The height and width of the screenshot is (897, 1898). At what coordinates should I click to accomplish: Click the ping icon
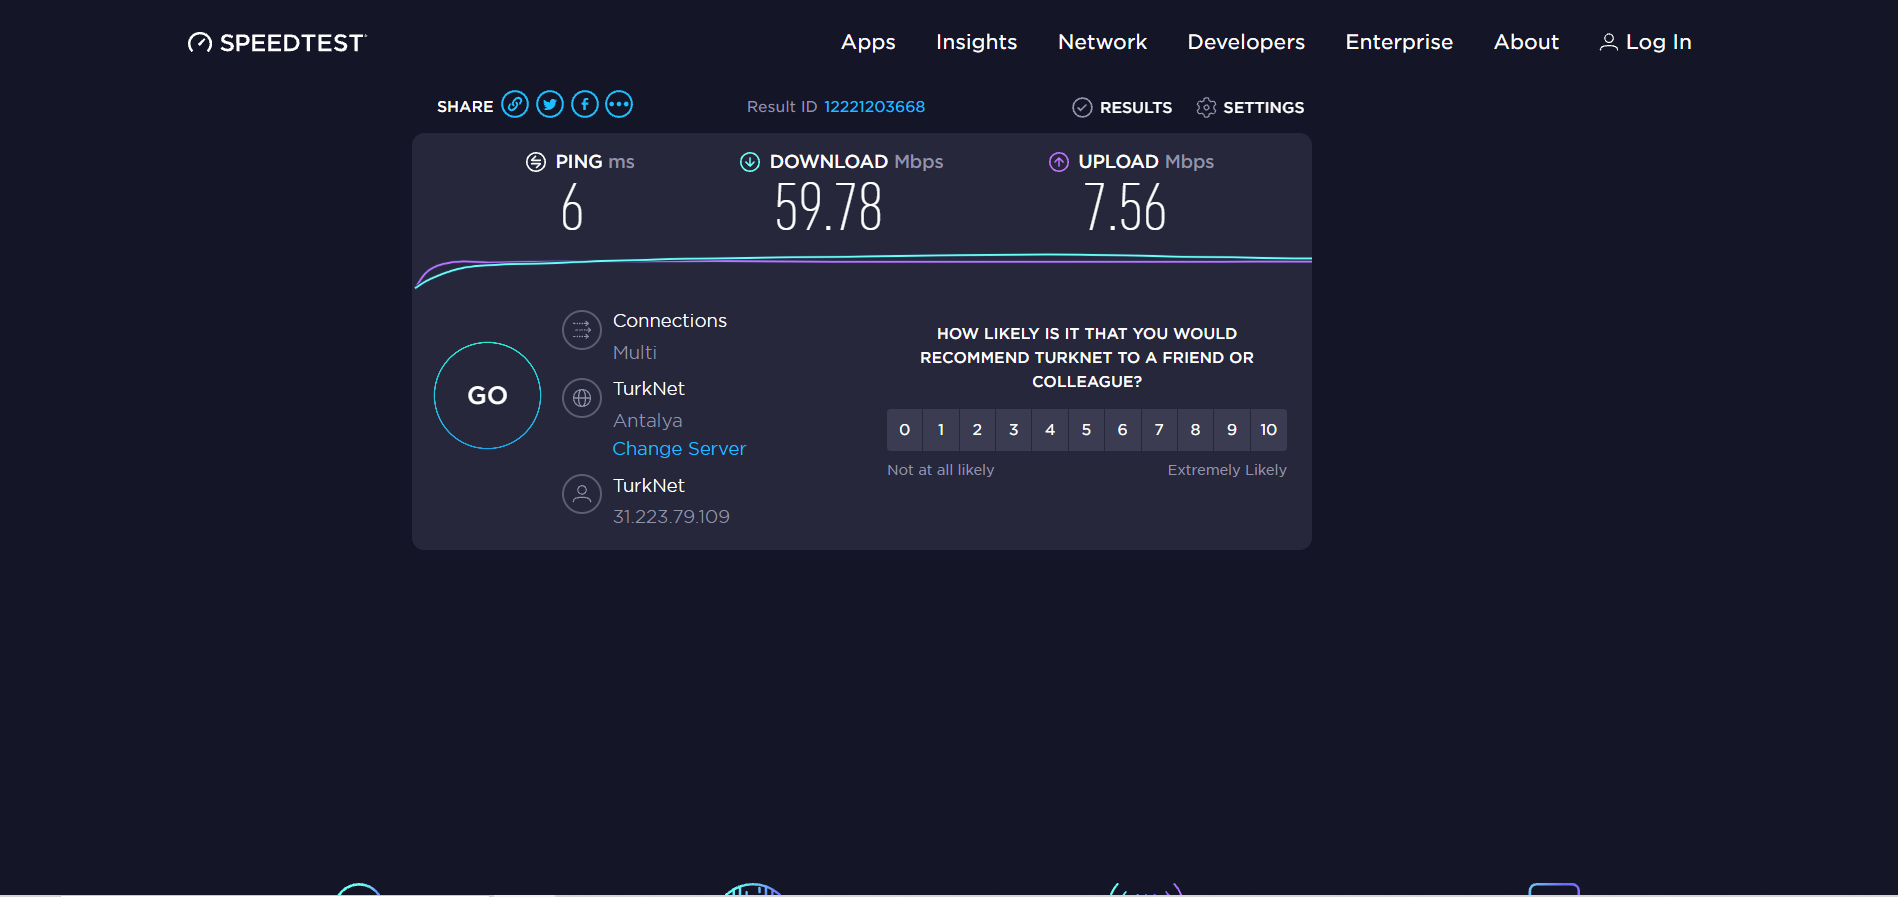point(536,162)
